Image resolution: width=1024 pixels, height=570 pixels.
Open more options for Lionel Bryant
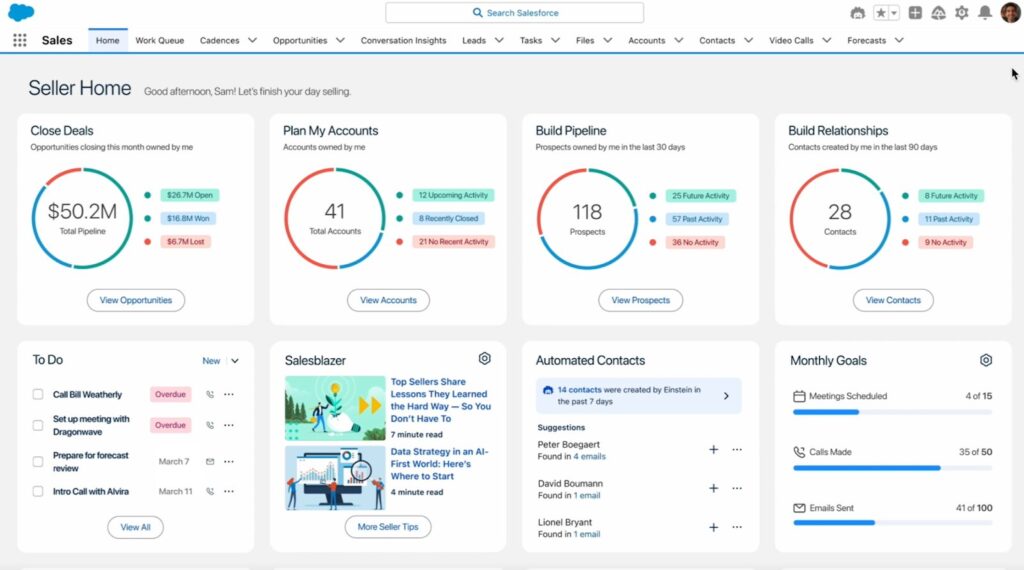point(737,527)
